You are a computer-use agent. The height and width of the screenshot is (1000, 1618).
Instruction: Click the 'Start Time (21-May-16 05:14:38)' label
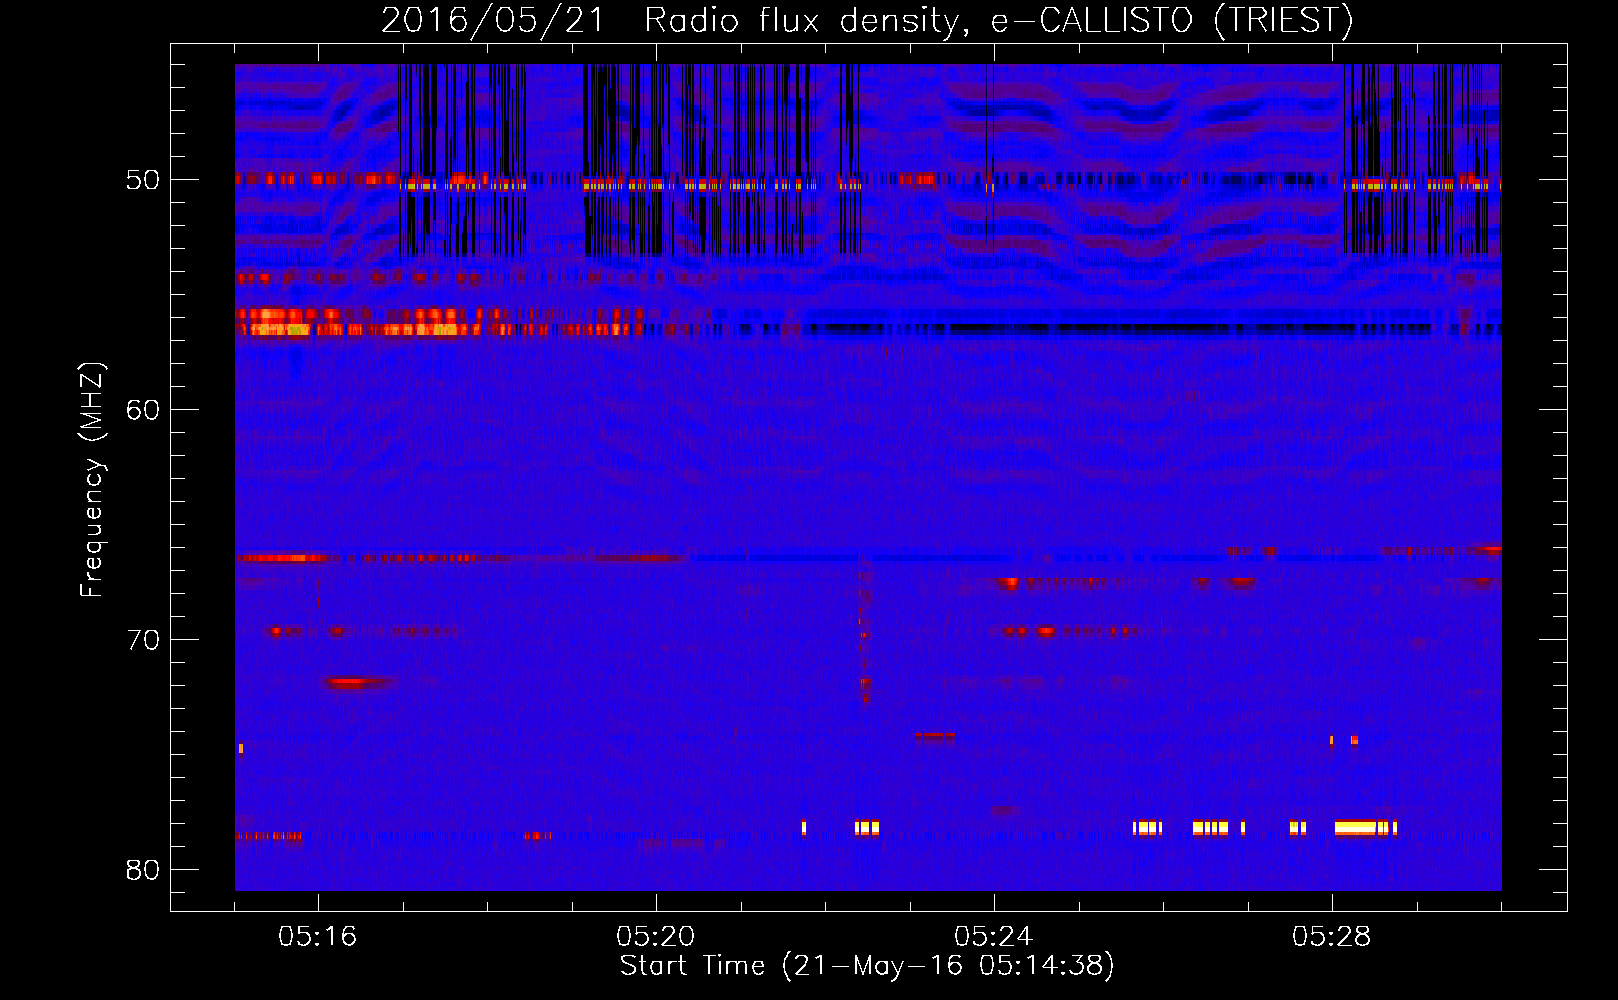tap(867, 966)
